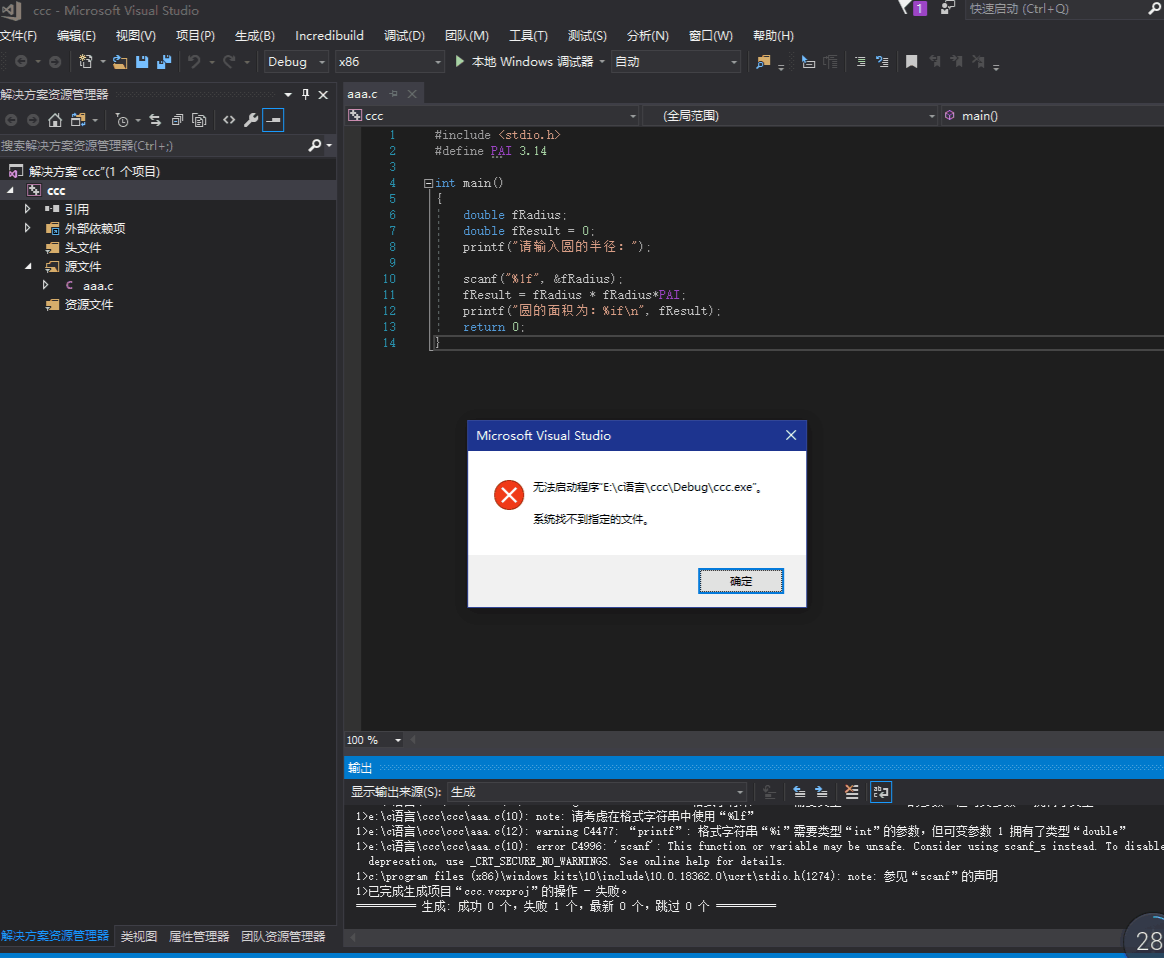
Task: Toggle Preview Selected Items in Solution Explorer
Action: (273, 119)
